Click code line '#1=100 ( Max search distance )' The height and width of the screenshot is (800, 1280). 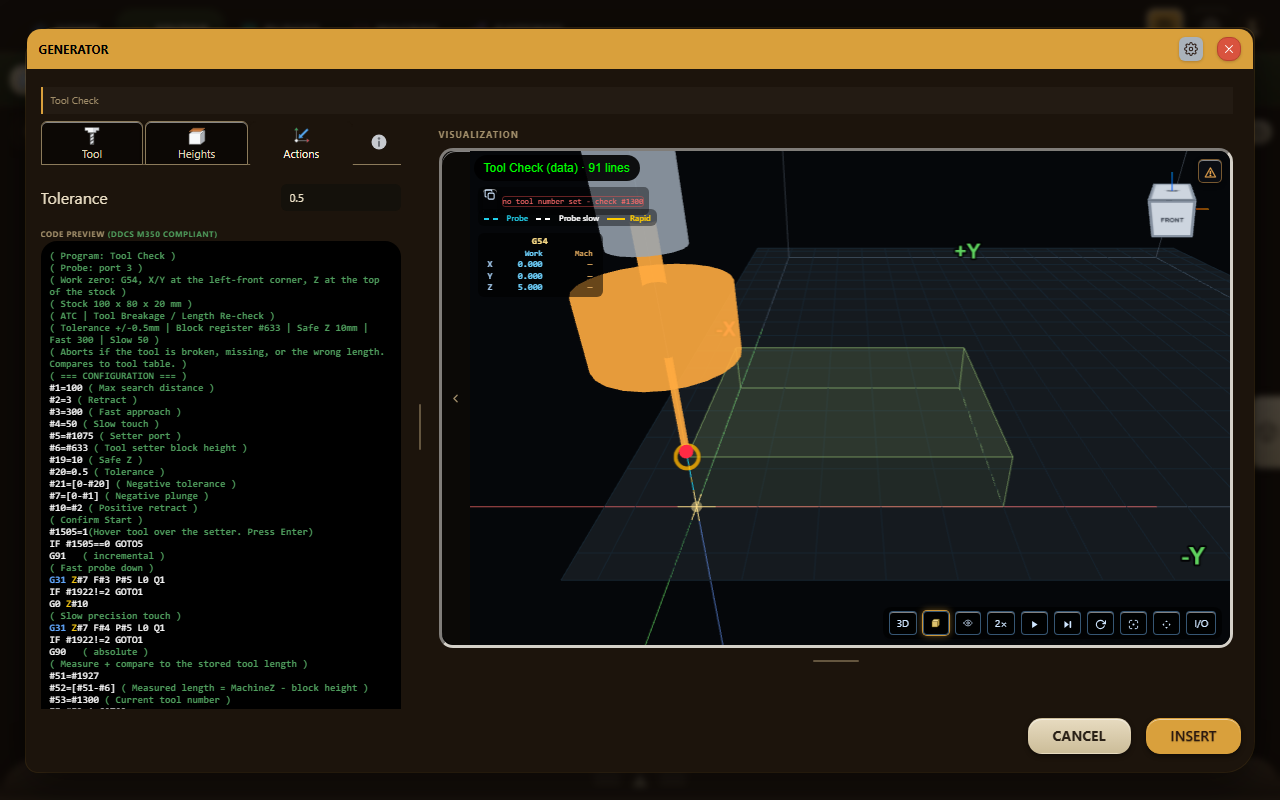pyautogui.click(x=131, y=388)
